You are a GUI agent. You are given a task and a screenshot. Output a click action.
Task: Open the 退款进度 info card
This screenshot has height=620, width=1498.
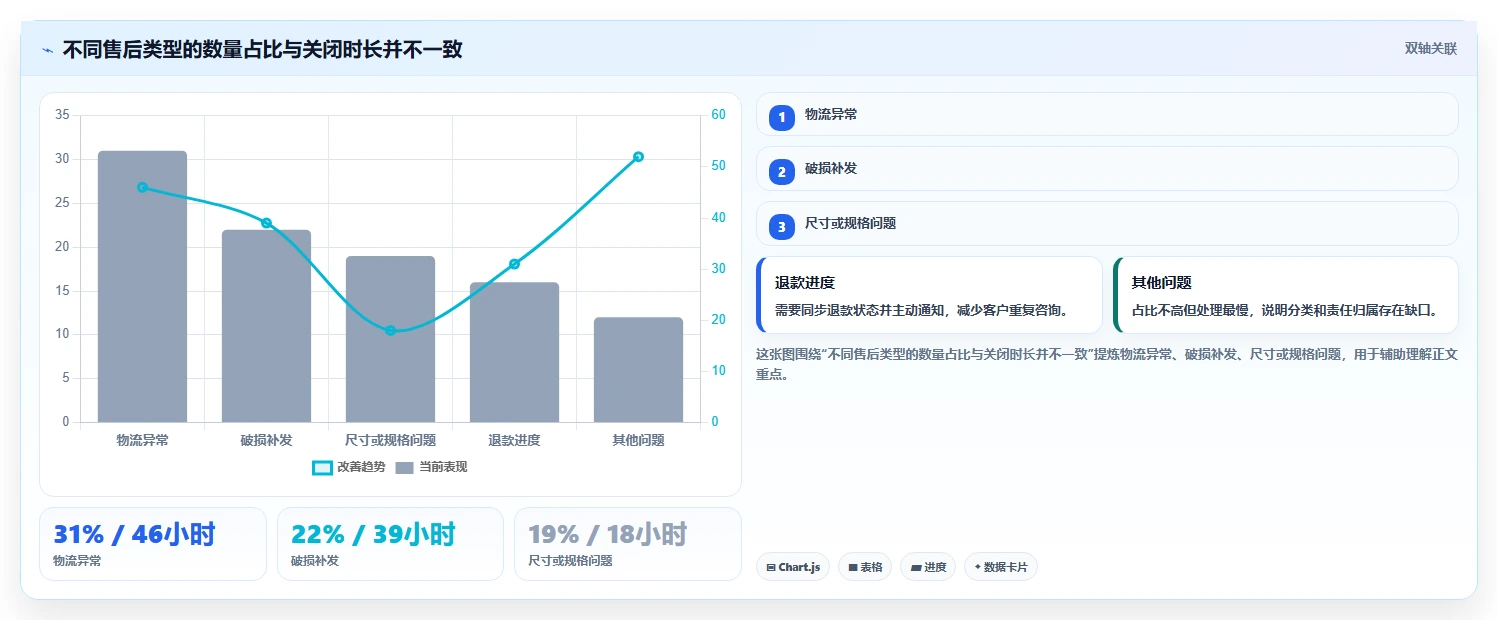tap(930, 295)
